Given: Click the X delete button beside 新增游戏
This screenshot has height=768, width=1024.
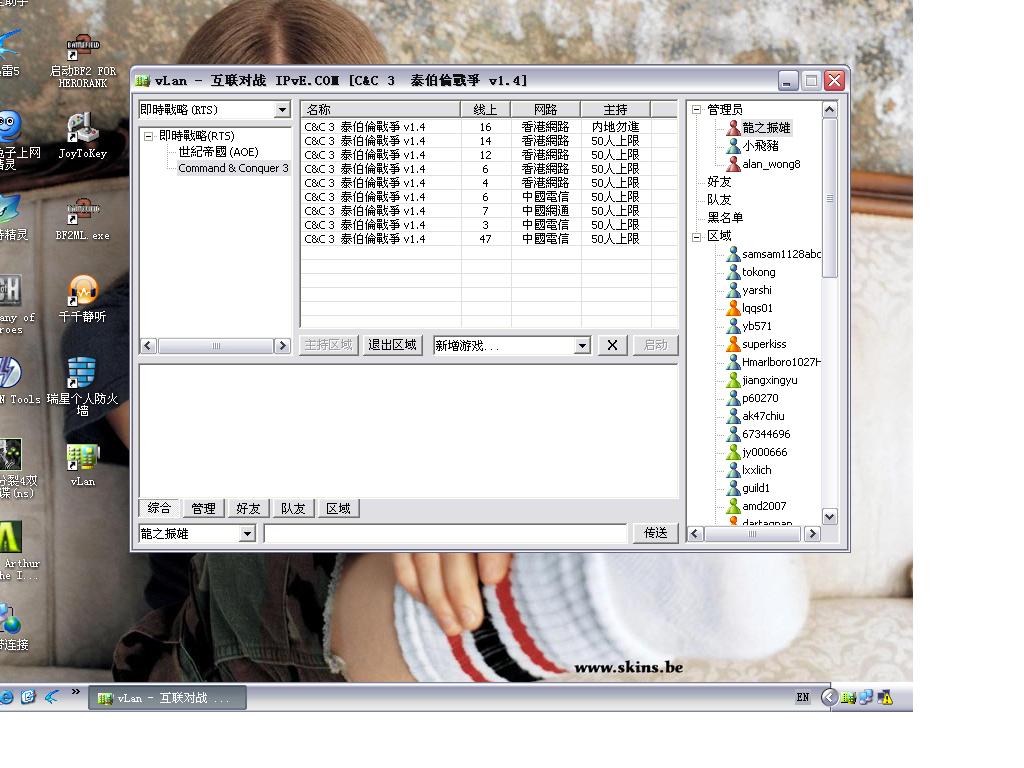Looking at the screenshot, I should [x=612, y=345].
